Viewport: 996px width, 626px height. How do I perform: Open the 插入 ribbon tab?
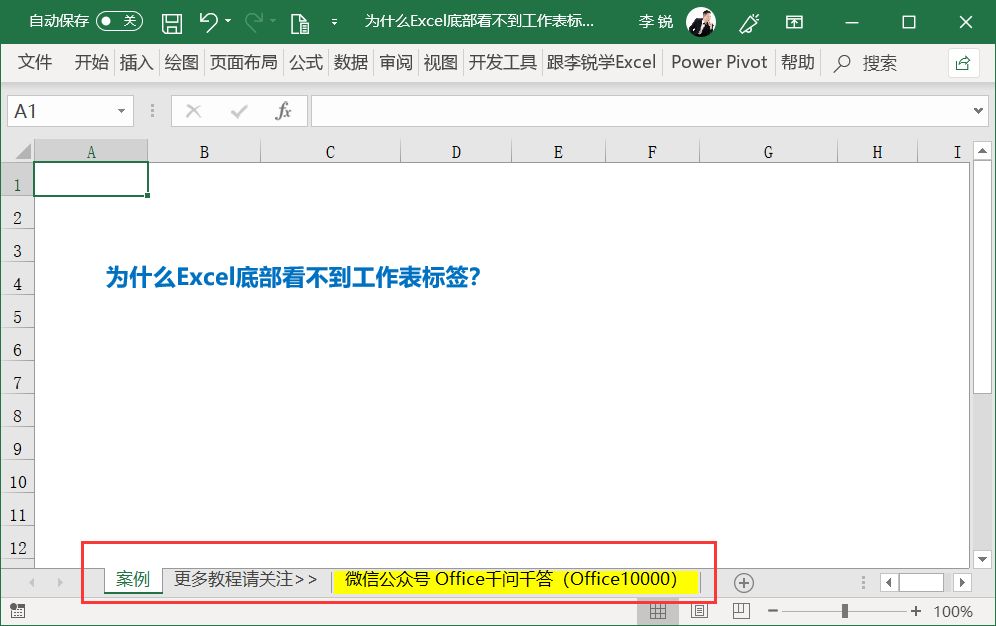(136, 62)
